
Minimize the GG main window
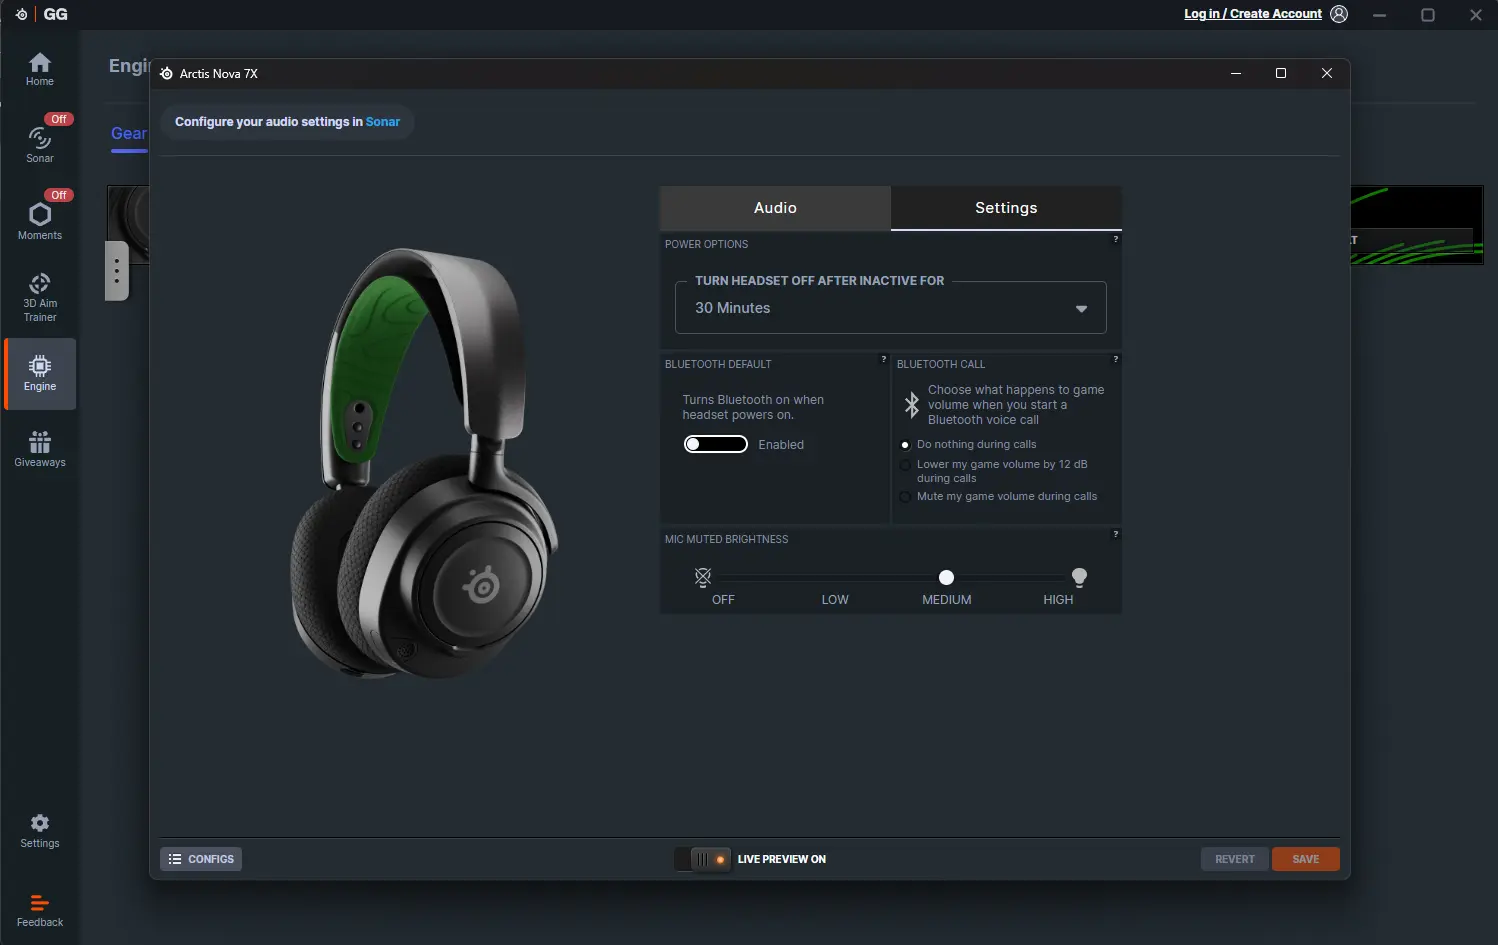1380,15
